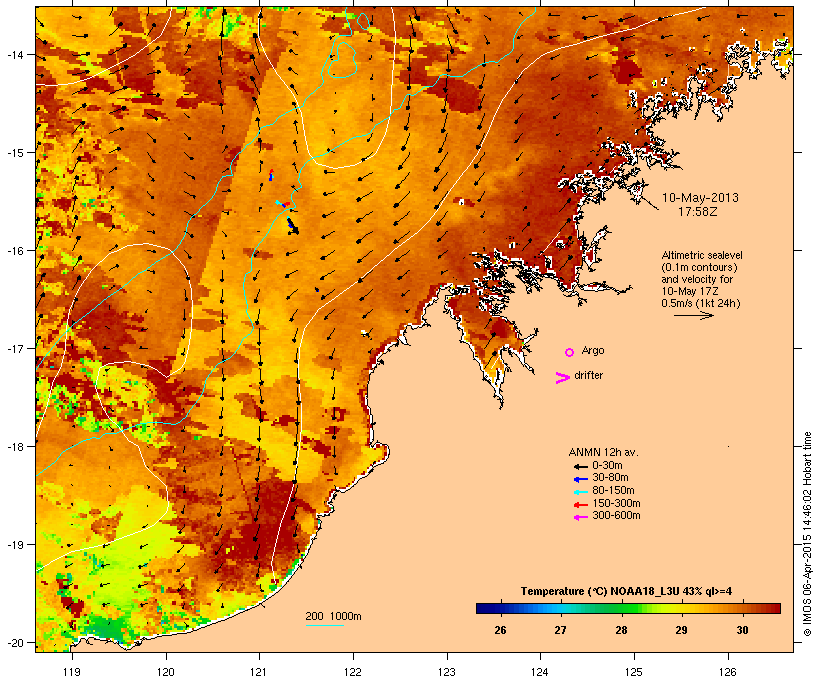
Task: Click the 119 longitude axis label
Action: click(72, 672)
